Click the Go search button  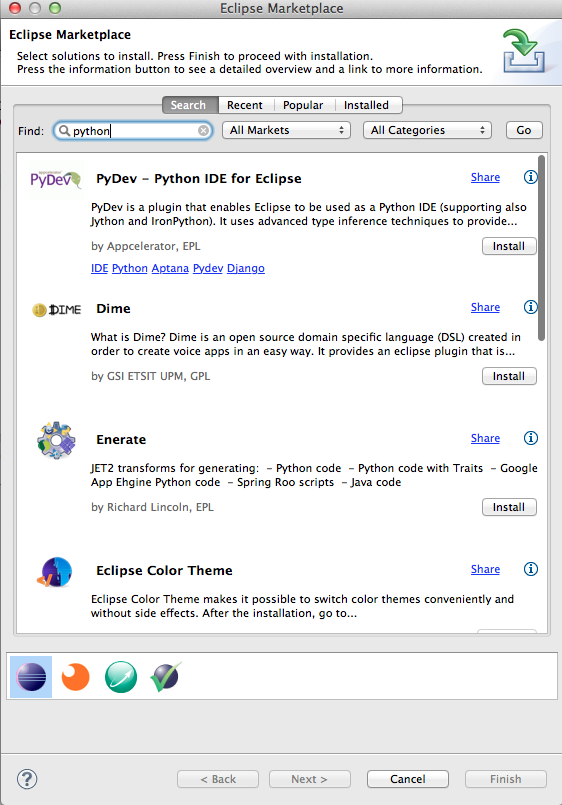point(524,130)
